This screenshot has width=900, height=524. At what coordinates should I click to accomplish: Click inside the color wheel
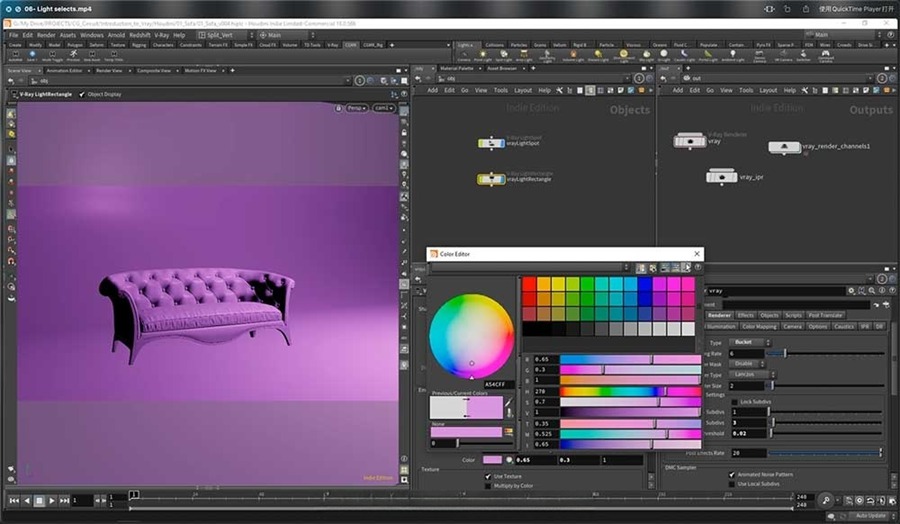[471, 336]
